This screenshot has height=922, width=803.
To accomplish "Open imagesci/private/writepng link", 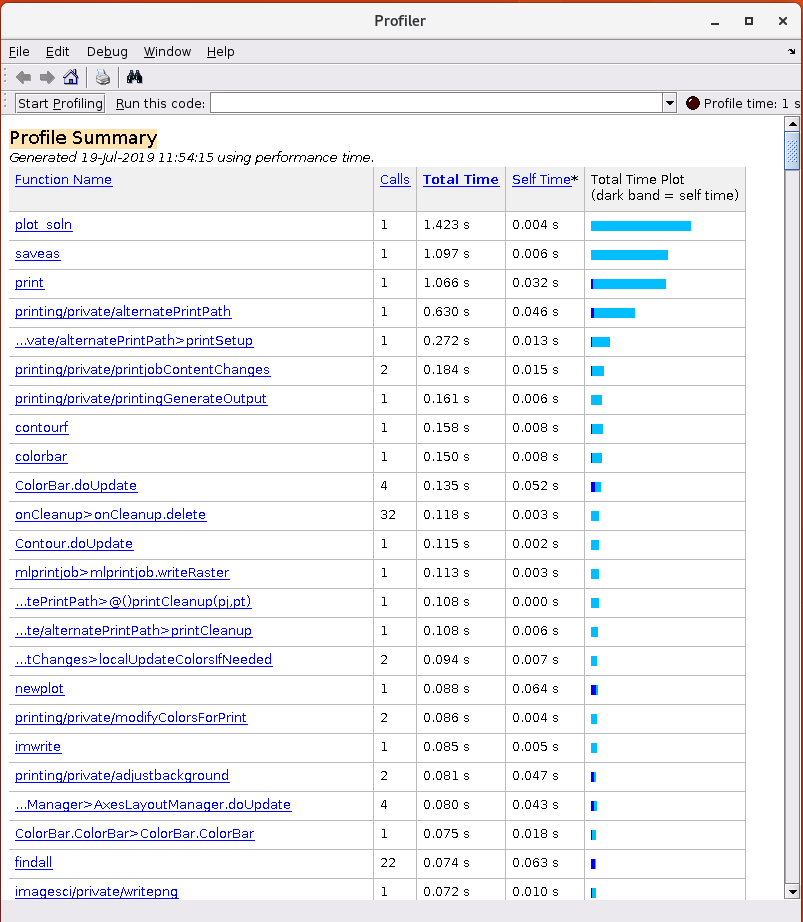I will click(x=96, y=891).
